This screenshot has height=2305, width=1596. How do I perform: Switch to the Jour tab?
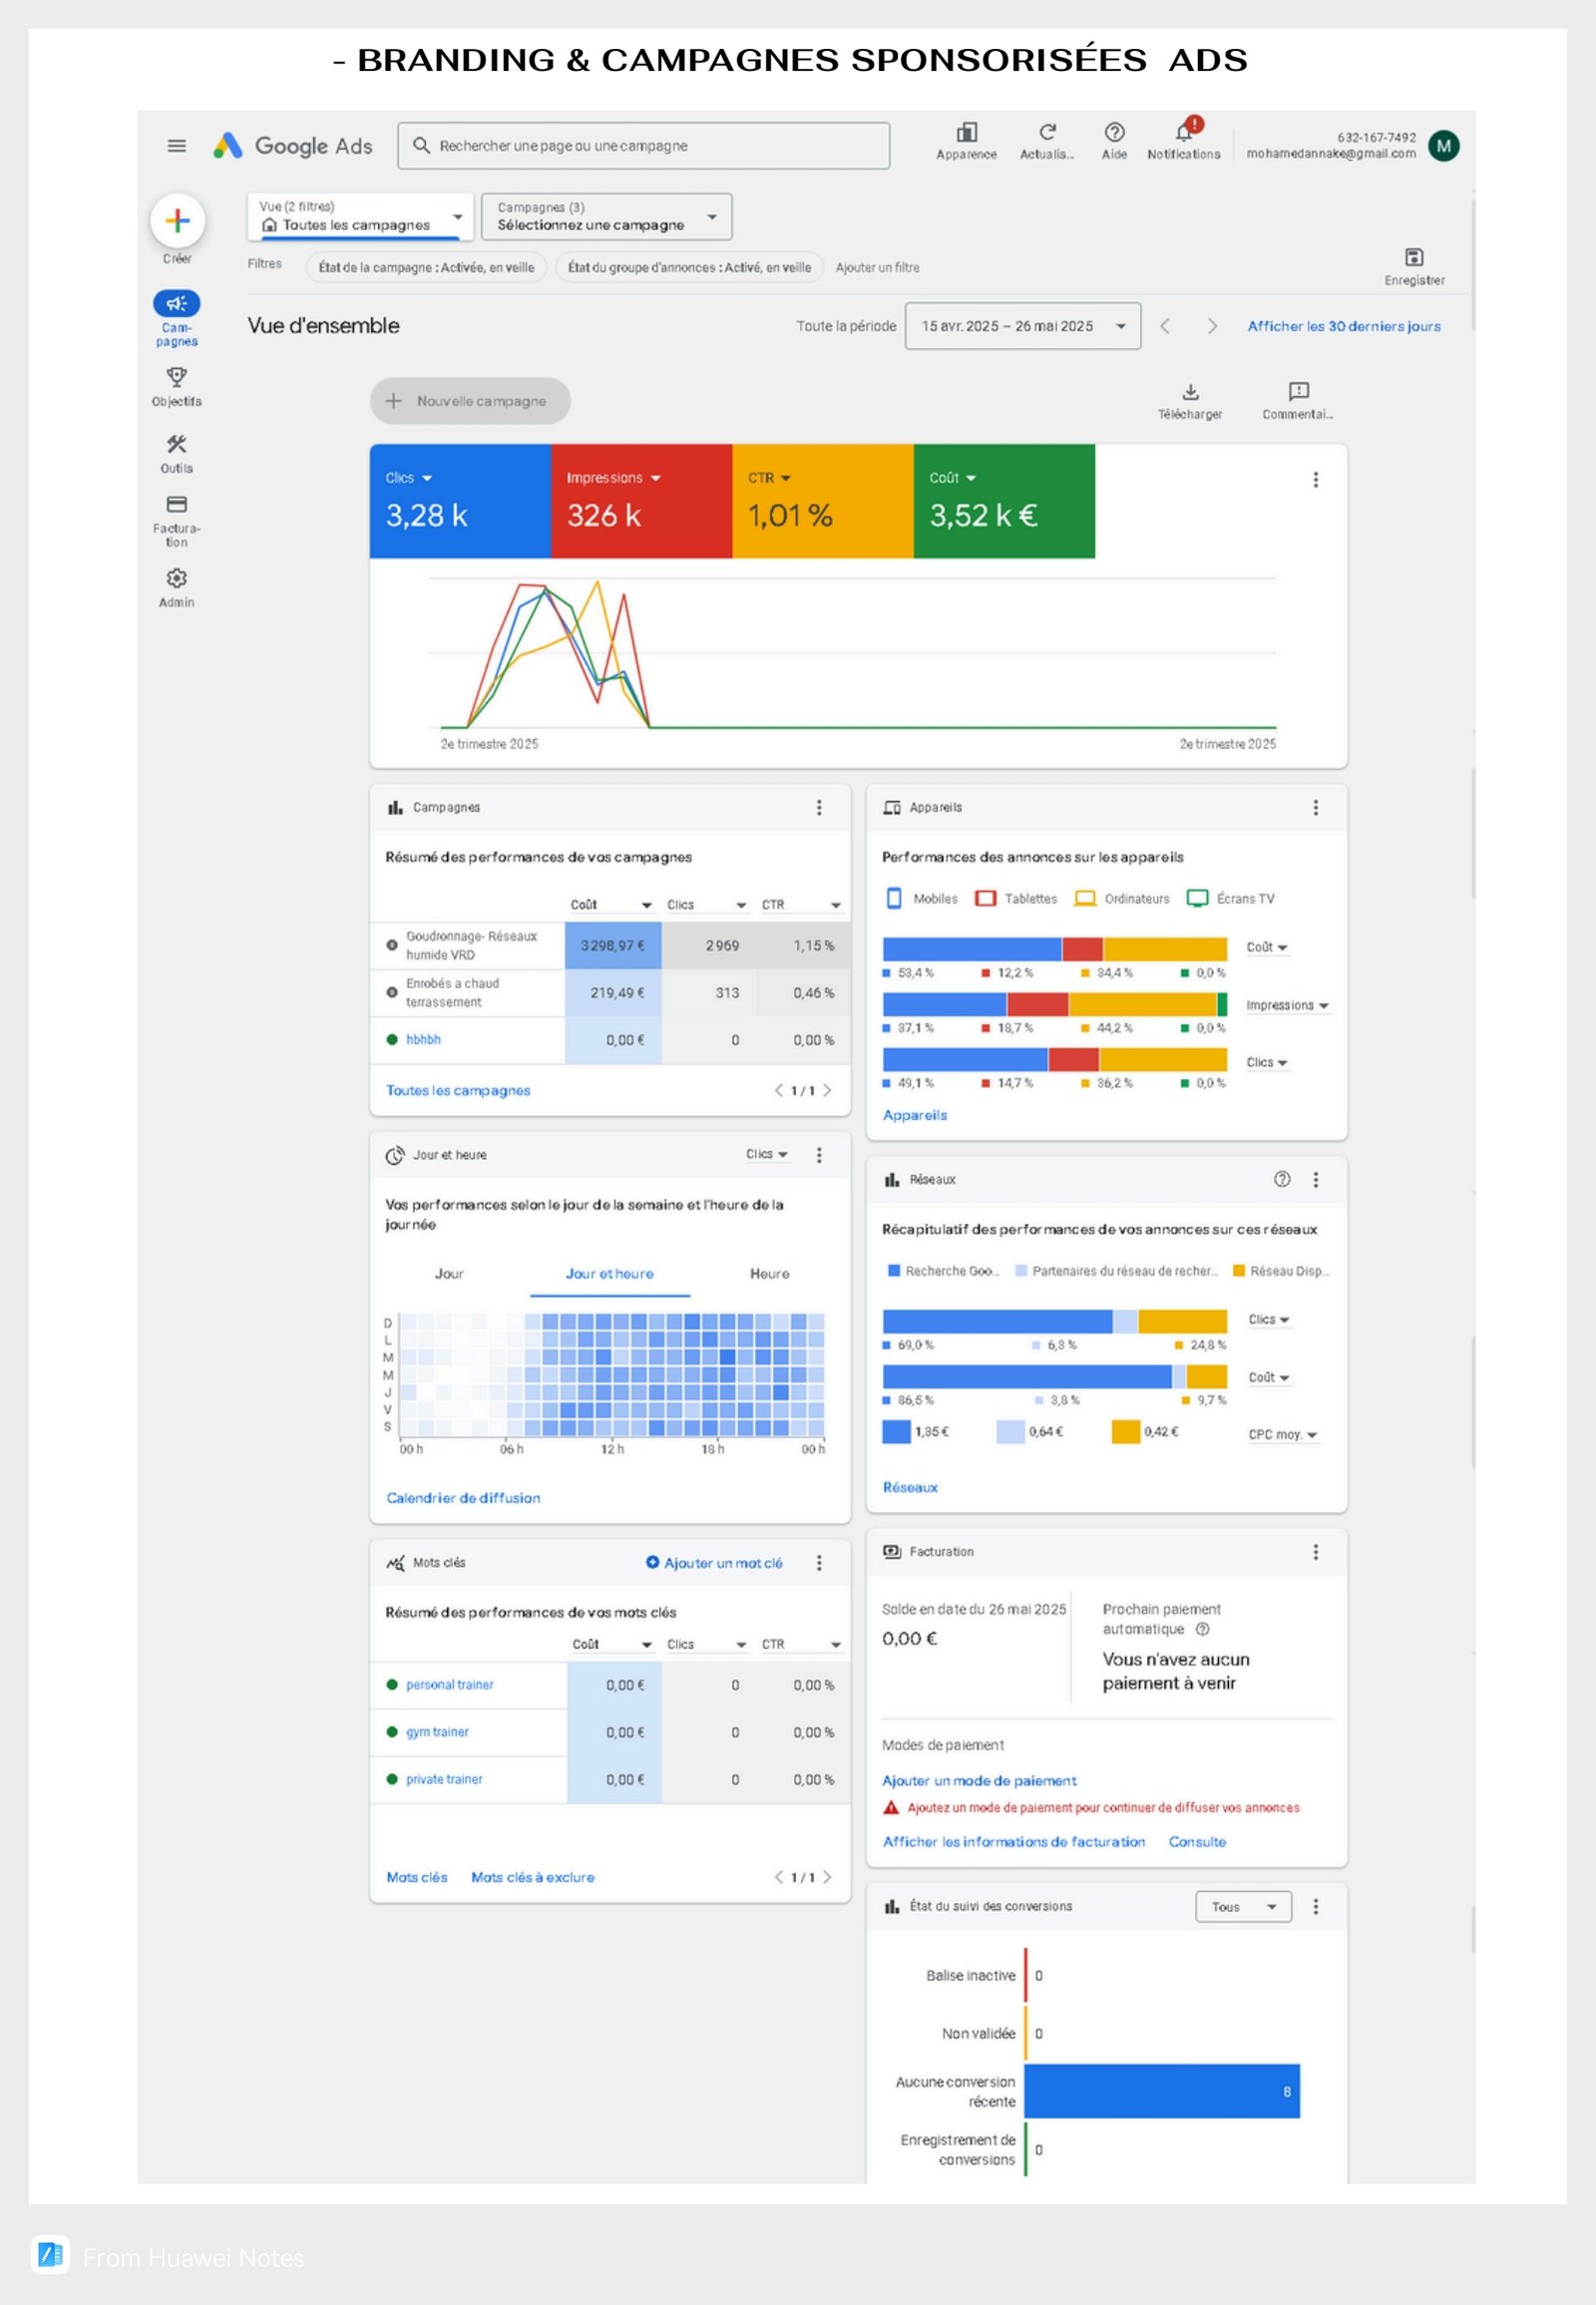pyautogui.click(x=449, y=1274)
